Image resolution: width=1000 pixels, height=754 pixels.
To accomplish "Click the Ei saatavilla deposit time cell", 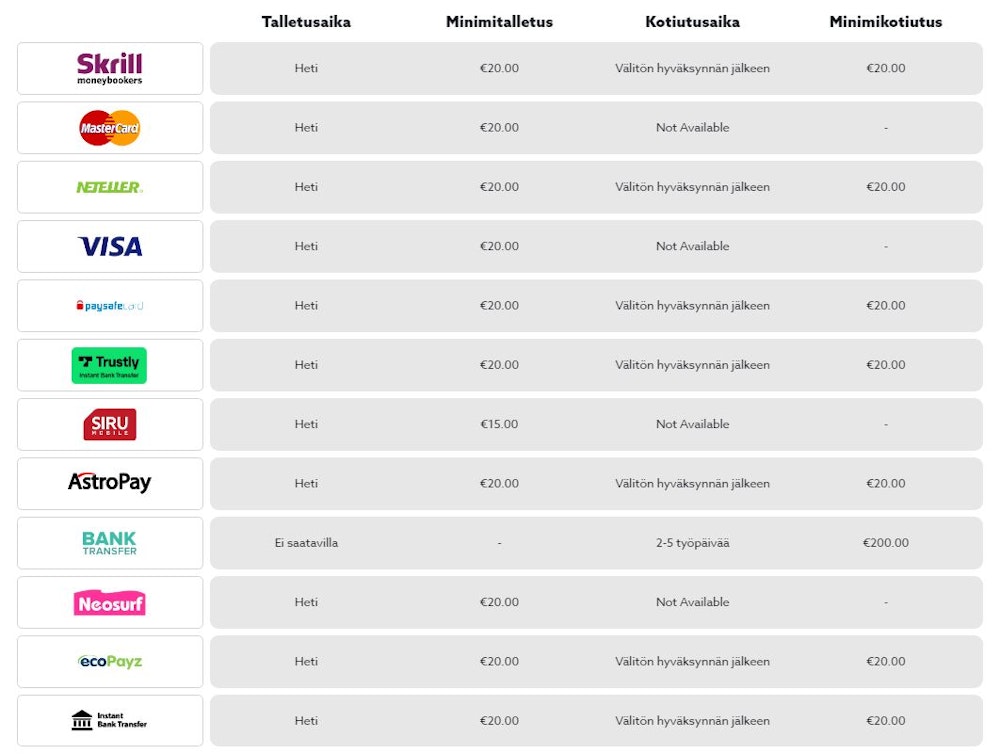I will pyautogui.click(x=306, y=543).
